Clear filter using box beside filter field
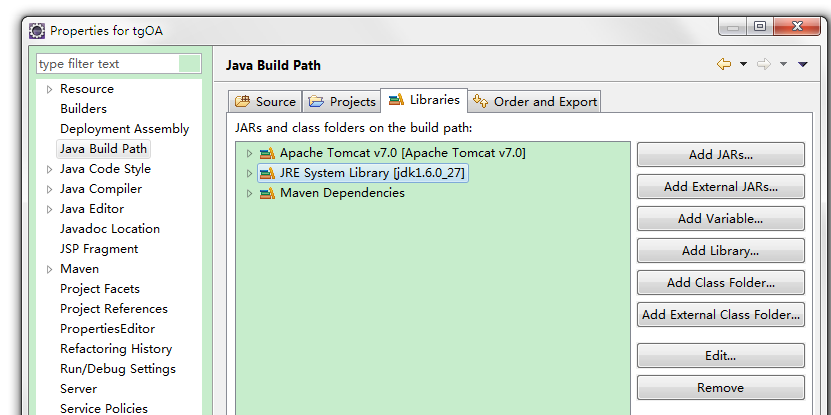The width and height of the screenshot is (831, 415). pyautogui.click(x=190, y=64)
